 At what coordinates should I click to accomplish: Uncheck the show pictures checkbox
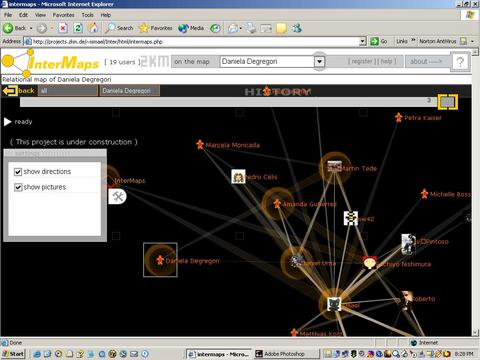(x=18, y=187)
